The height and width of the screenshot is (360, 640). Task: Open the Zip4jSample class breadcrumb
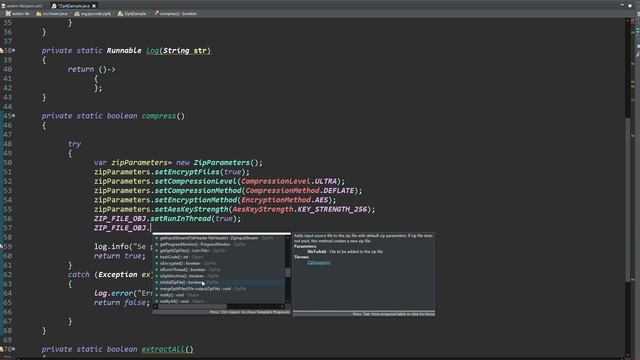click(132, 13)
